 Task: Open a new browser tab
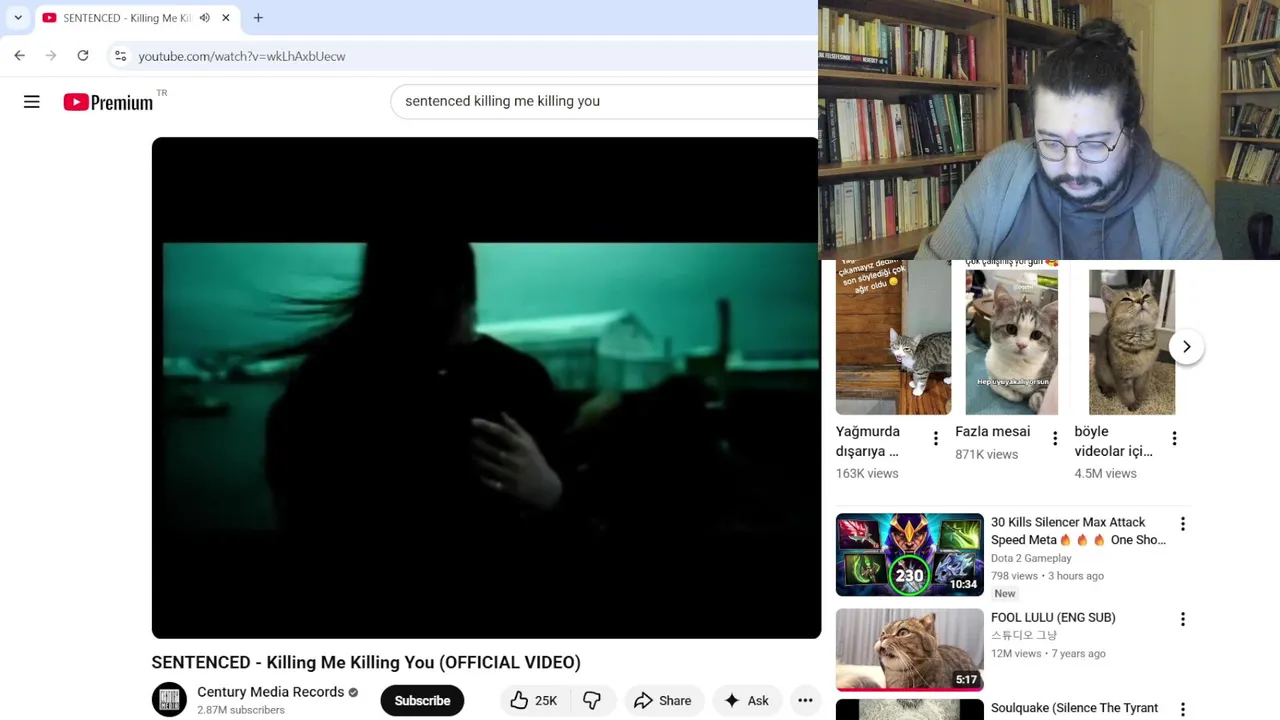(x=258, y=18)
